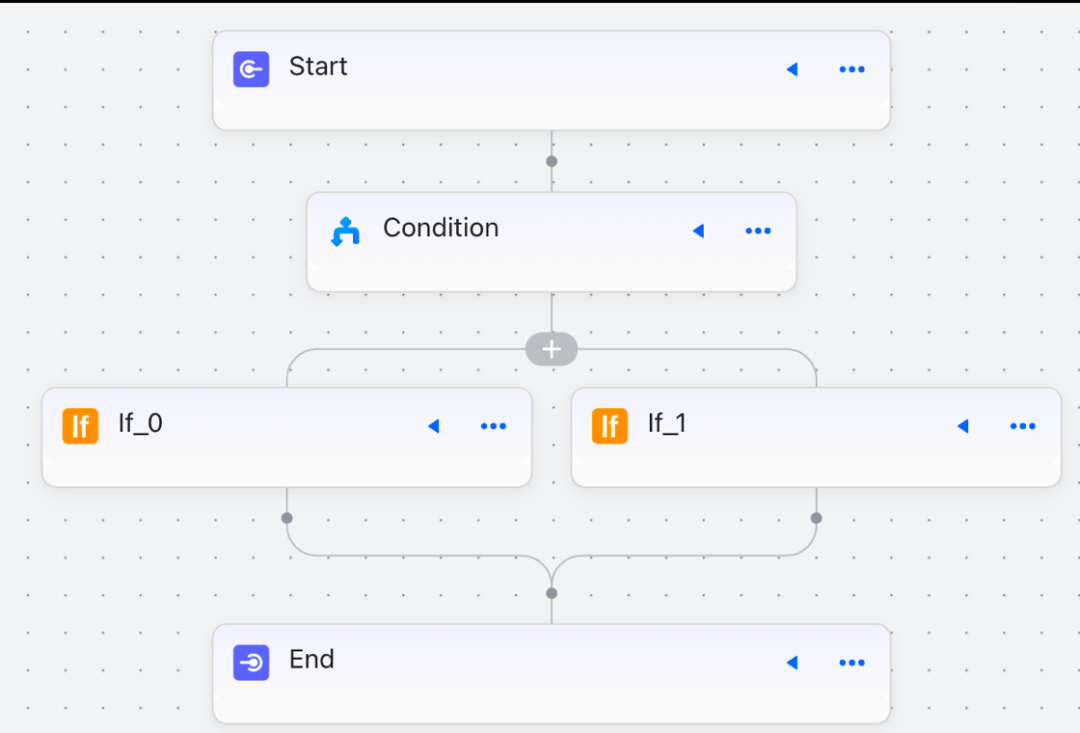Open the three-dot menu on If_1

[x=1023, y=426]
